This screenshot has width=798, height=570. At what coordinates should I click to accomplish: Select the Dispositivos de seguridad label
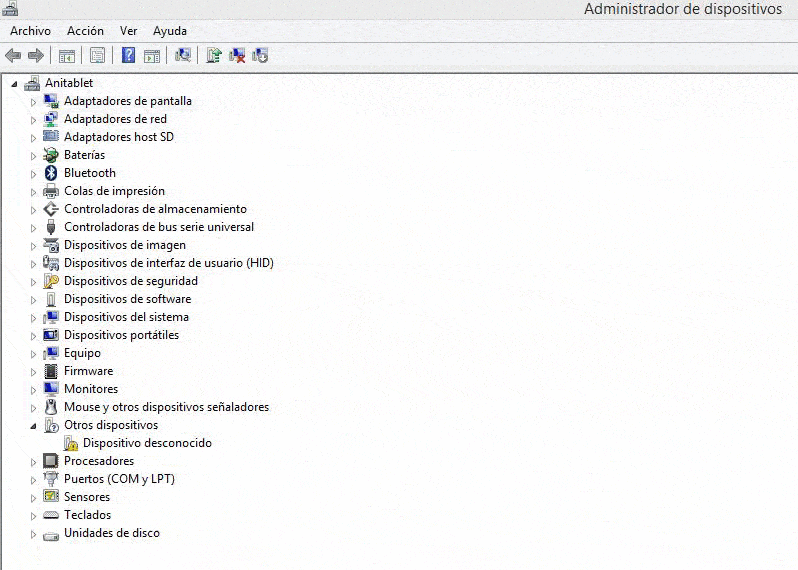[131, 281]
